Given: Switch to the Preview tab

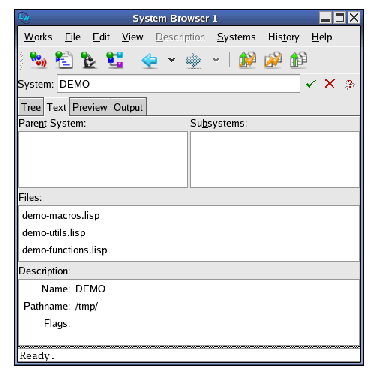Looking at the screenshot, I should [90, 107].
